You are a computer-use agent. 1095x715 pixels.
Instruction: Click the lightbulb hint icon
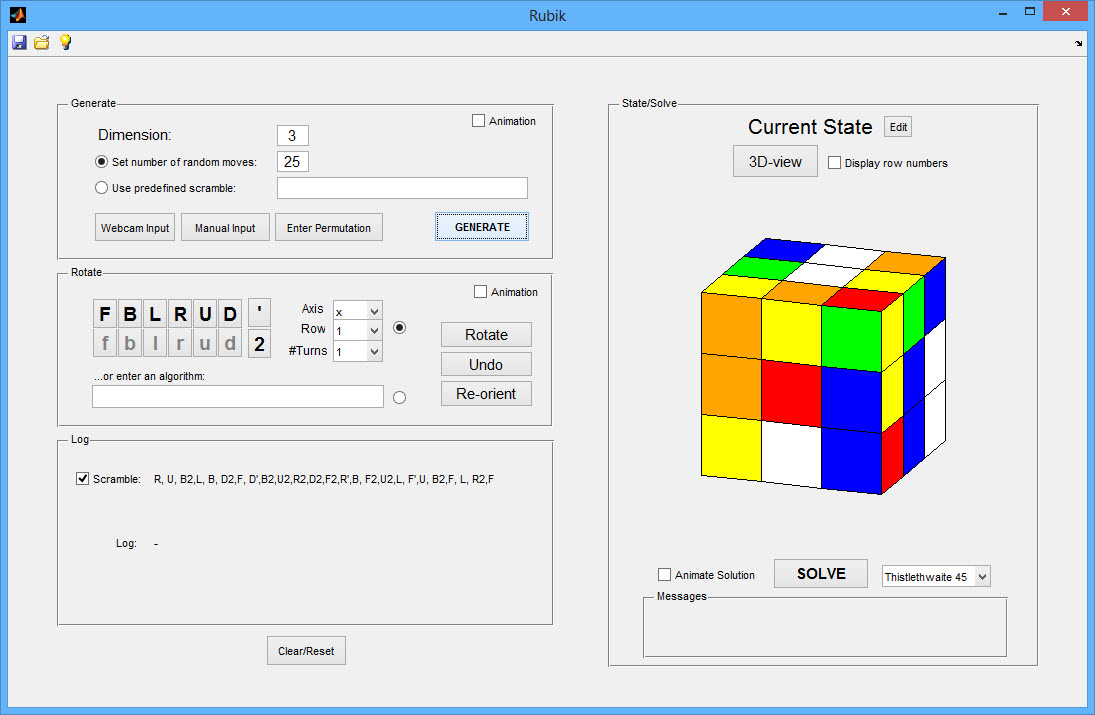(x=65, y=42)
